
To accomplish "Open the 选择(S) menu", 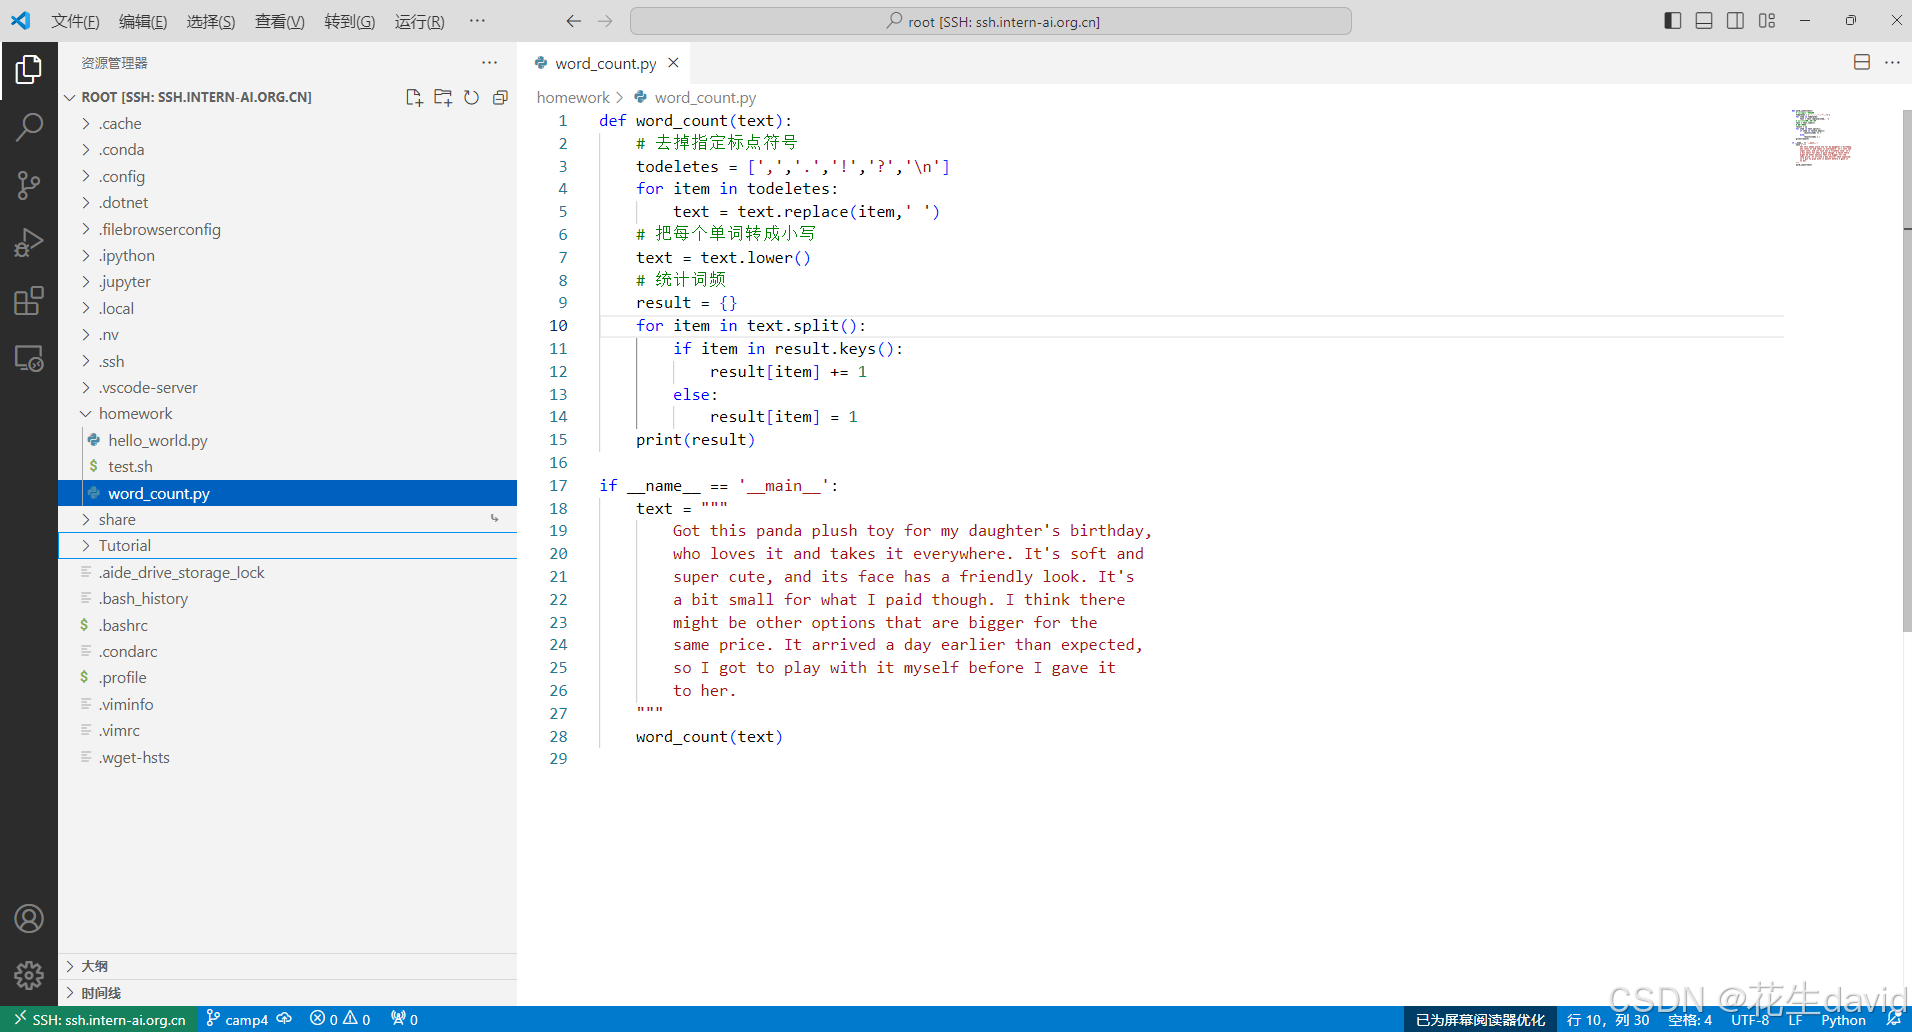I will coord(211,21).
